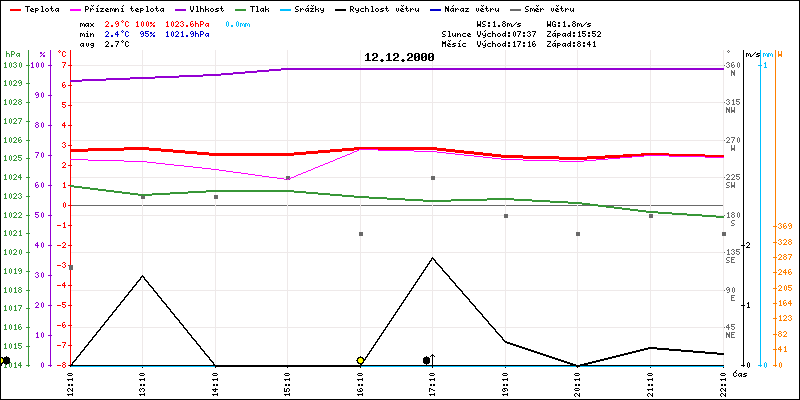Select the 22:10 time axis label
Viewport: 800px width, 400px height.
[724, 384]
